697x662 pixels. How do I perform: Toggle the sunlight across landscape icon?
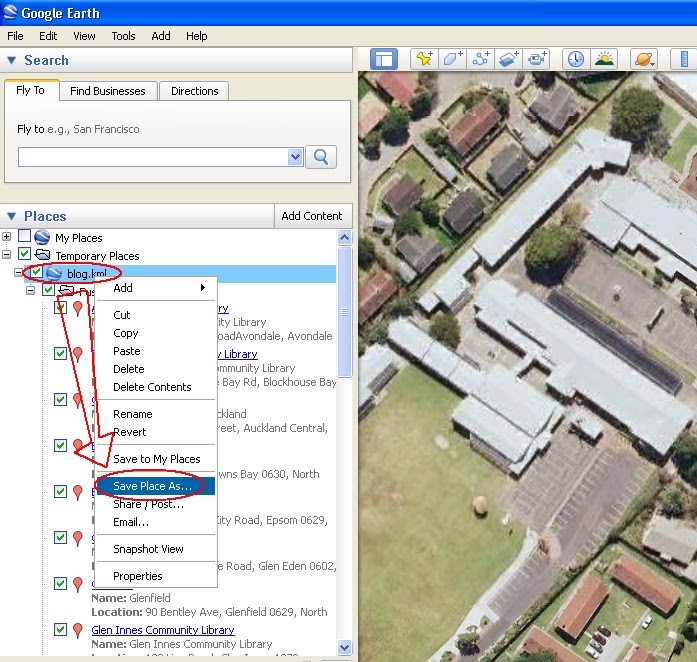604,59
